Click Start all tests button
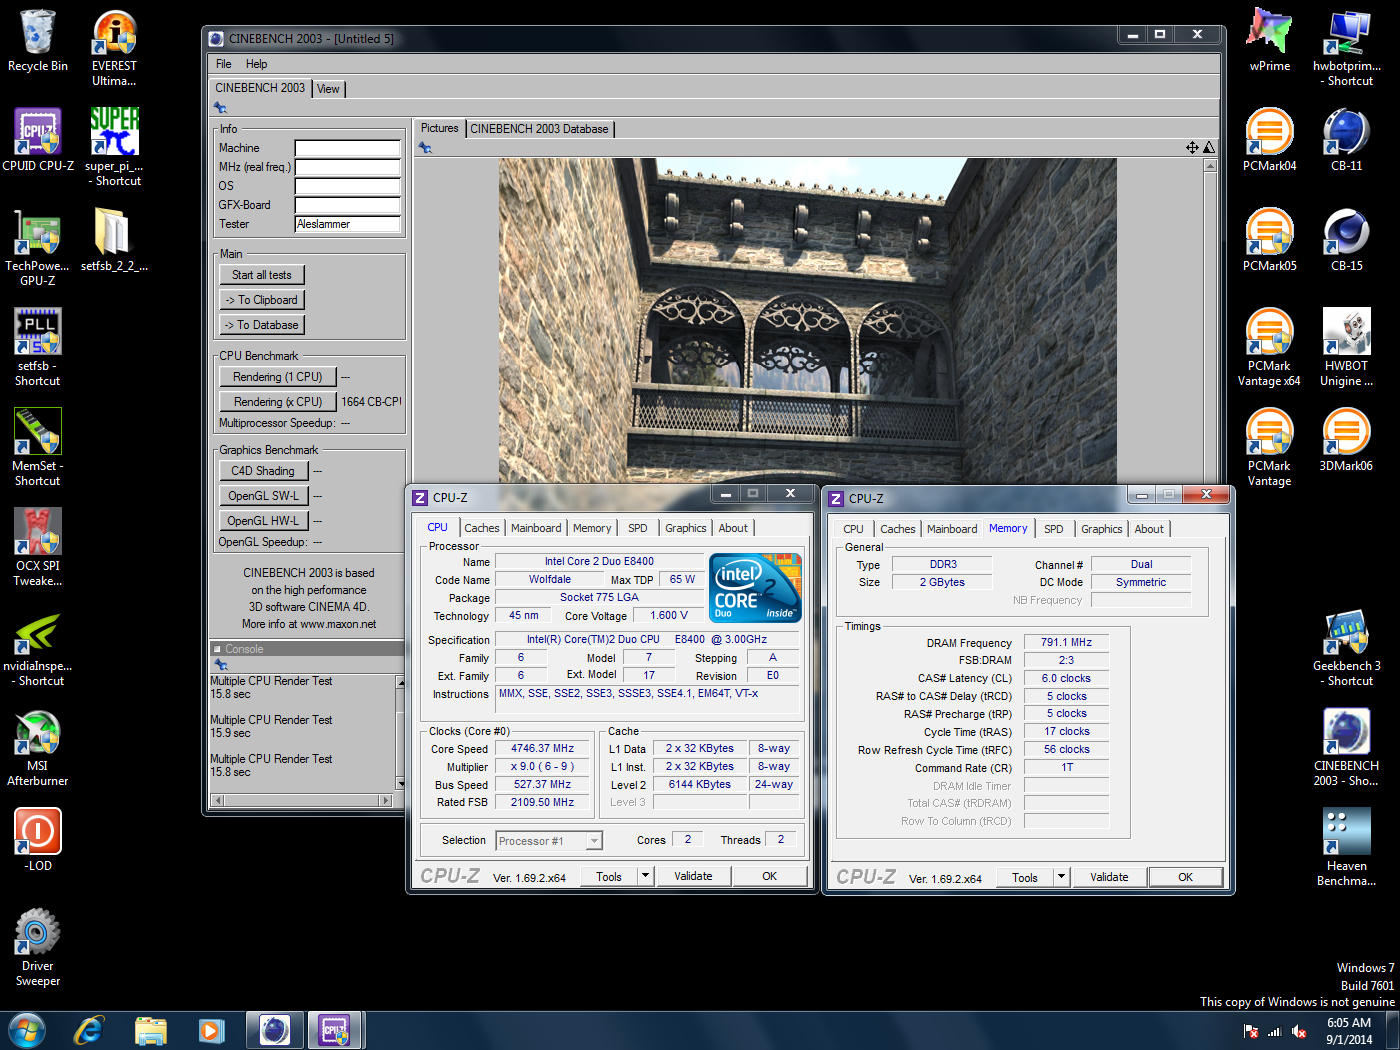Image resolution: width=1400 pixels, height=1050 pixels. tap(262, 275)
